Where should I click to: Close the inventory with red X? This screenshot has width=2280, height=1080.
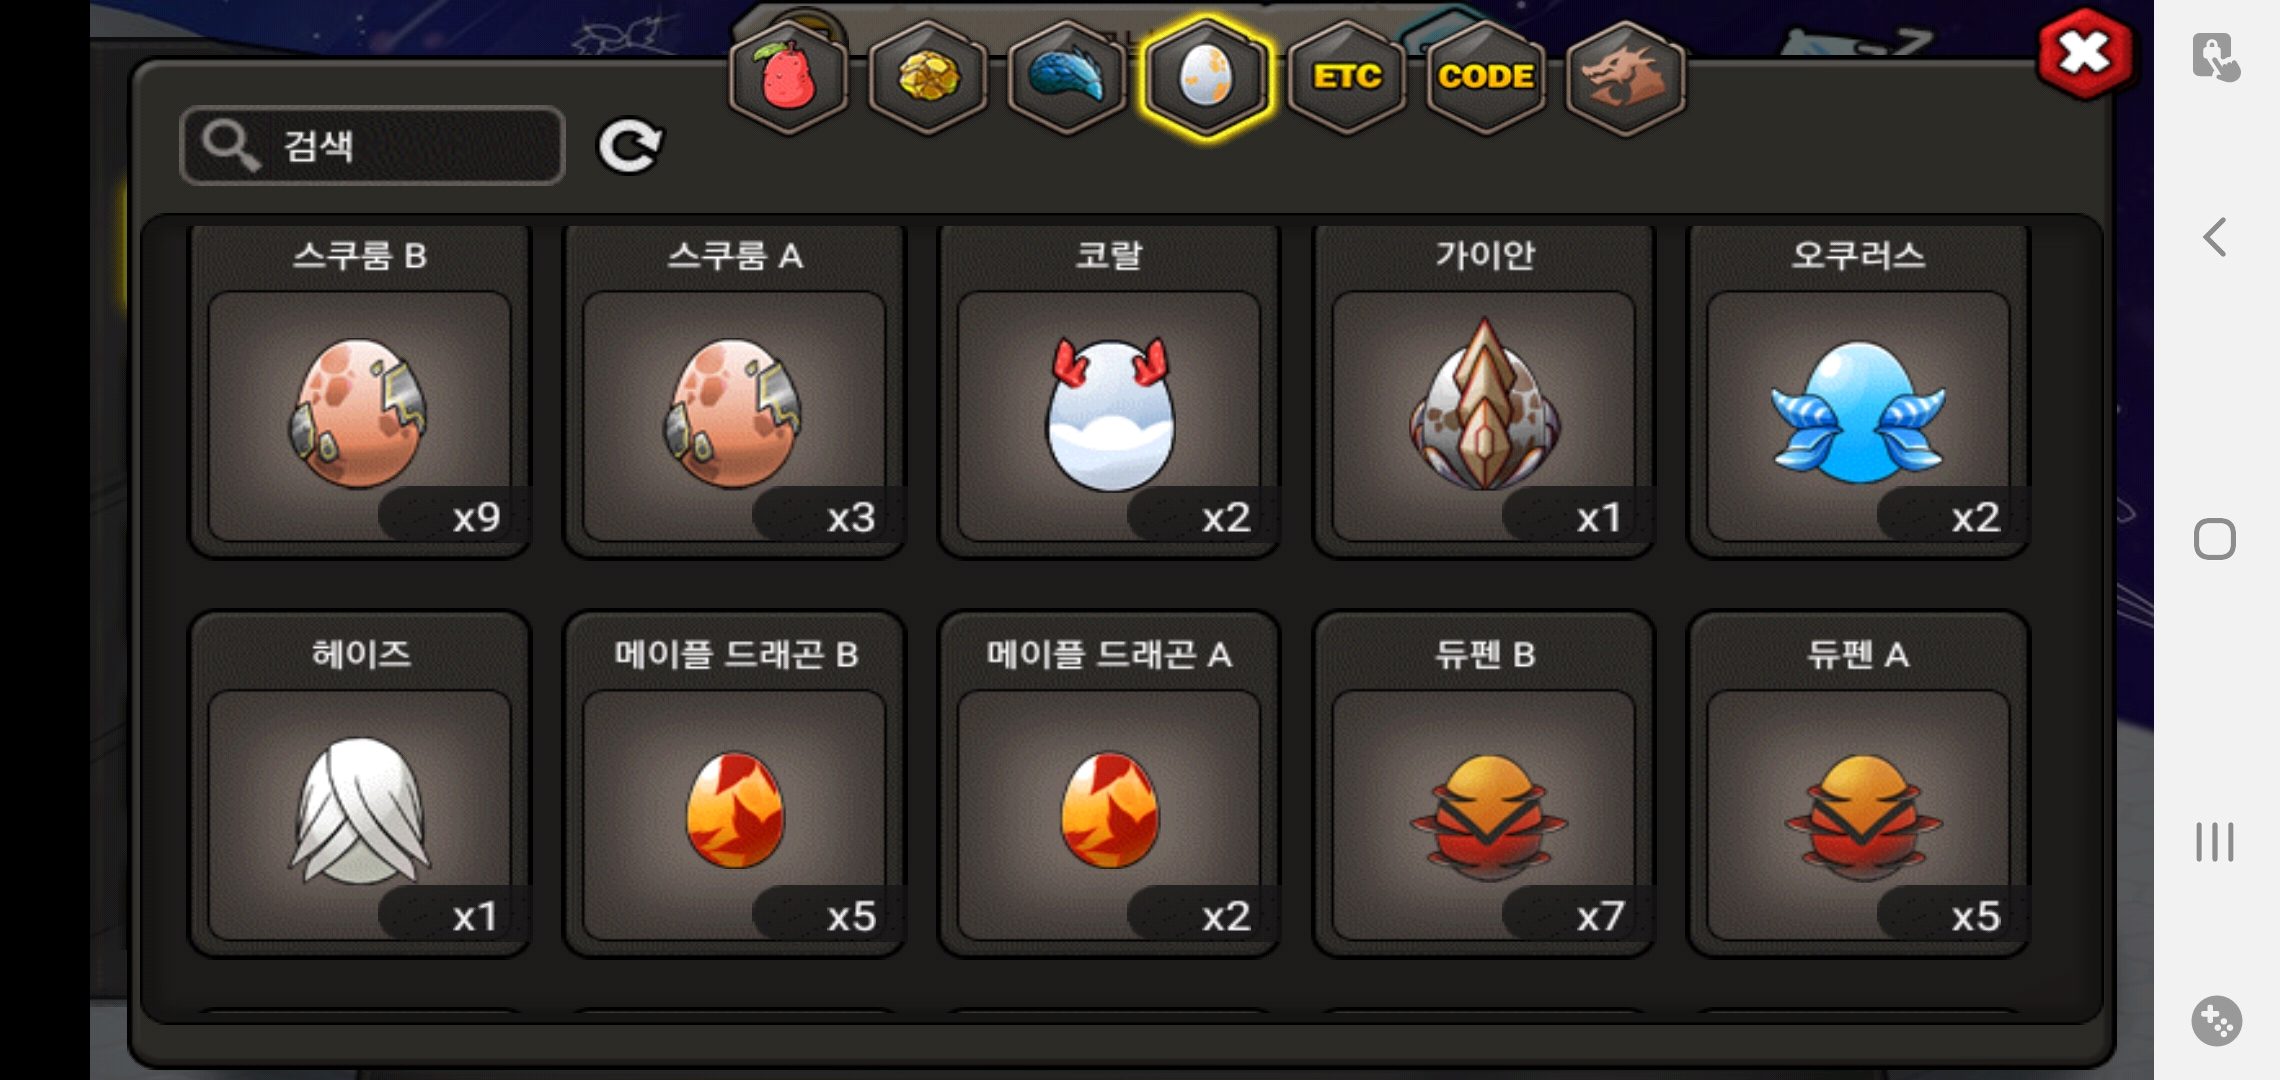(x=2084, y=53)
